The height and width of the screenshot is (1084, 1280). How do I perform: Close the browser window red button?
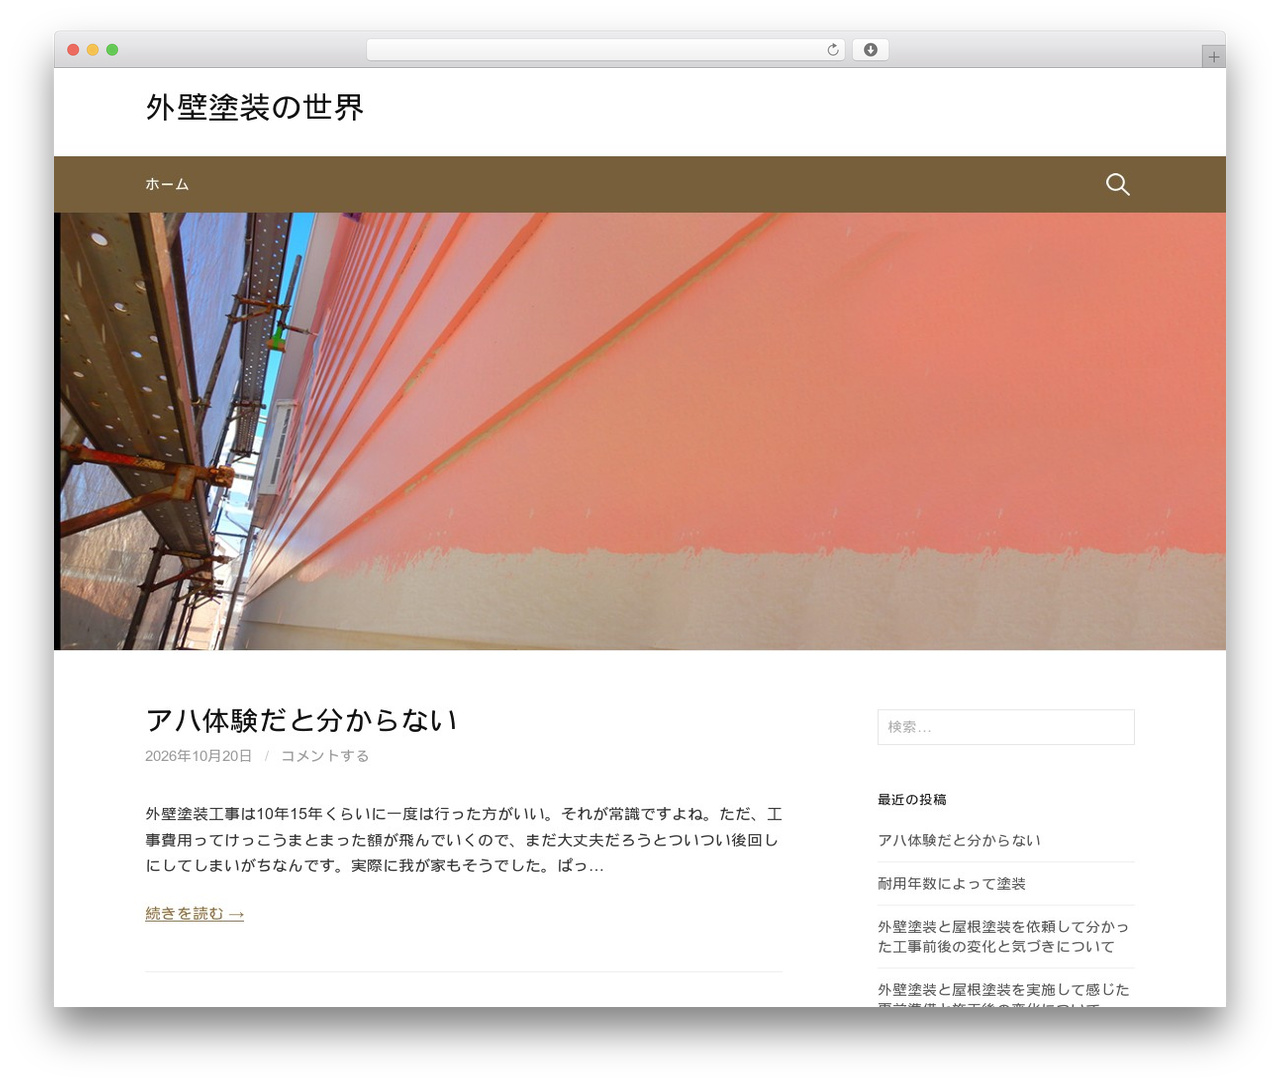pos(73,50)
